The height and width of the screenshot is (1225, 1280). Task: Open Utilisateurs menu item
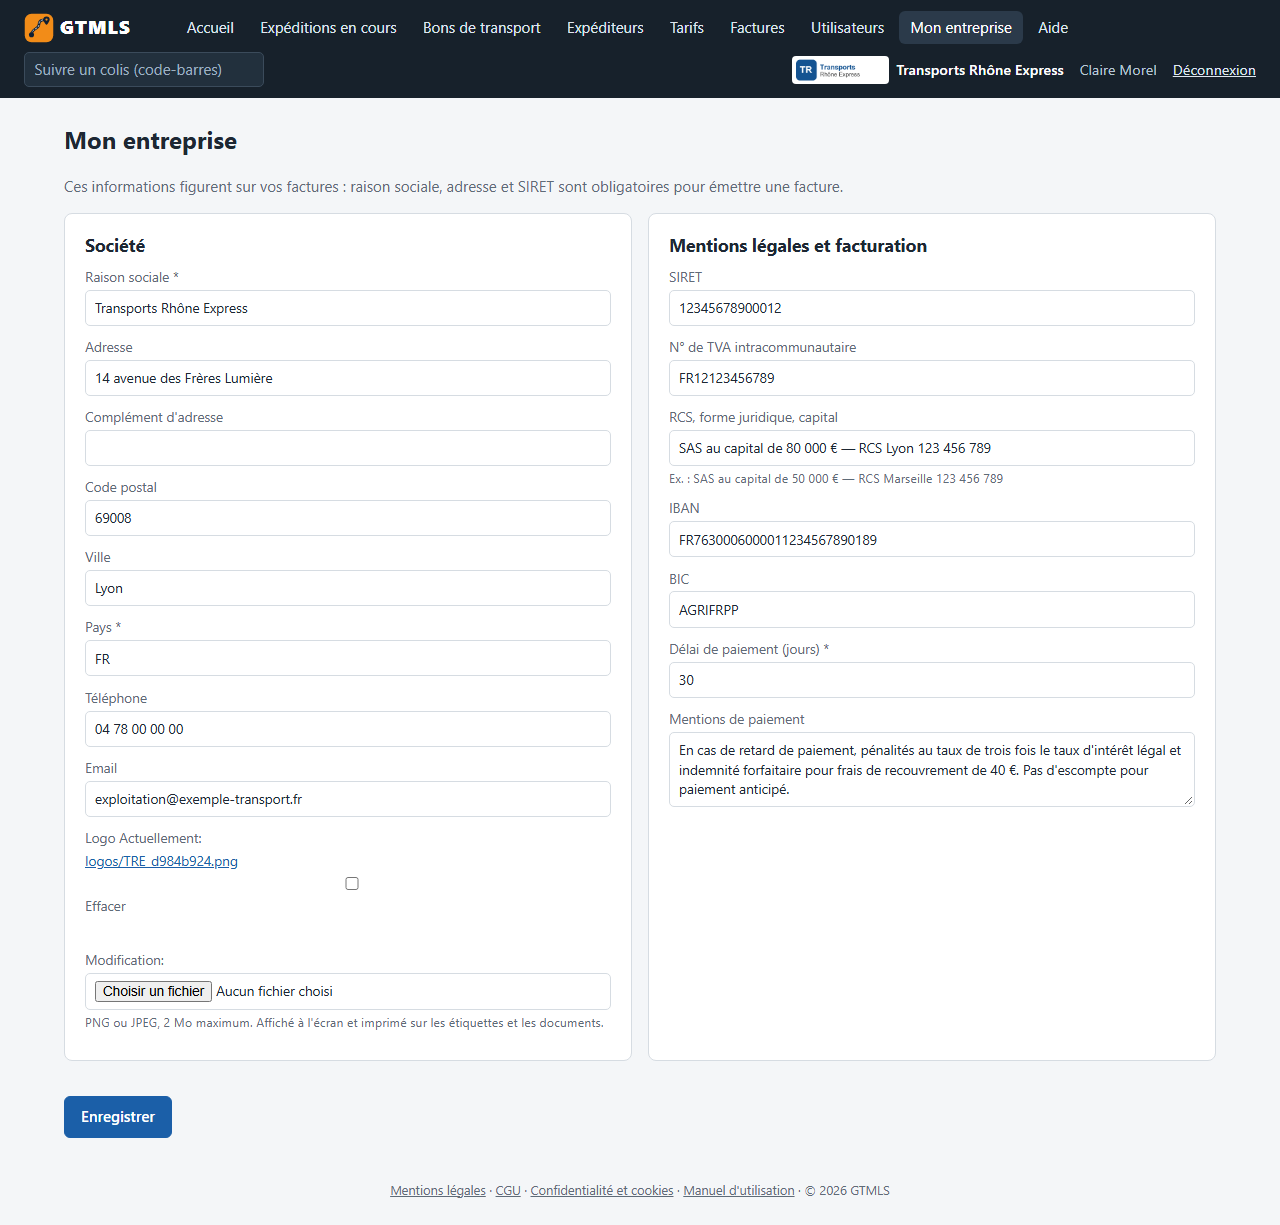[848, 28]
